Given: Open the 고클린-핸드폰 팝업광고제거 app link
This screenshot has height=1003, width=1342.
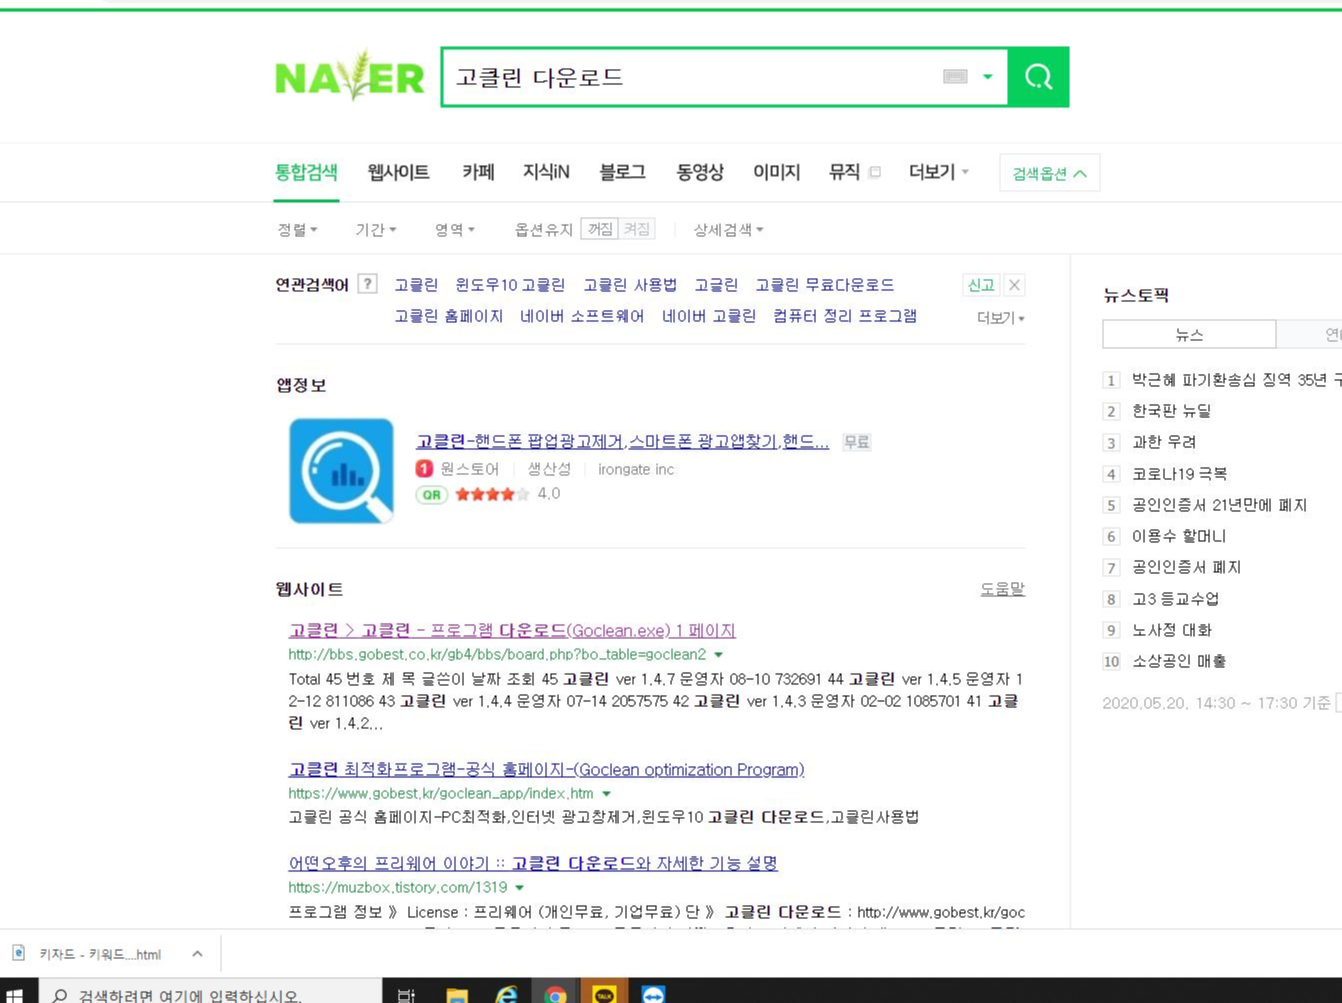Looking at the screenshot, I should click(622, 441).
